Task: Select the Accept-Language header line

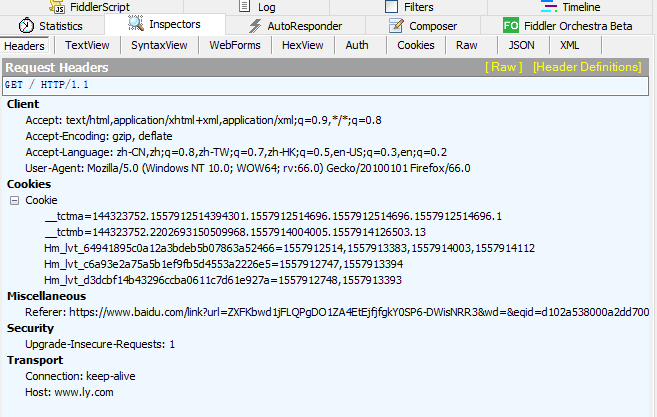Action: click(x=236, y=153)
